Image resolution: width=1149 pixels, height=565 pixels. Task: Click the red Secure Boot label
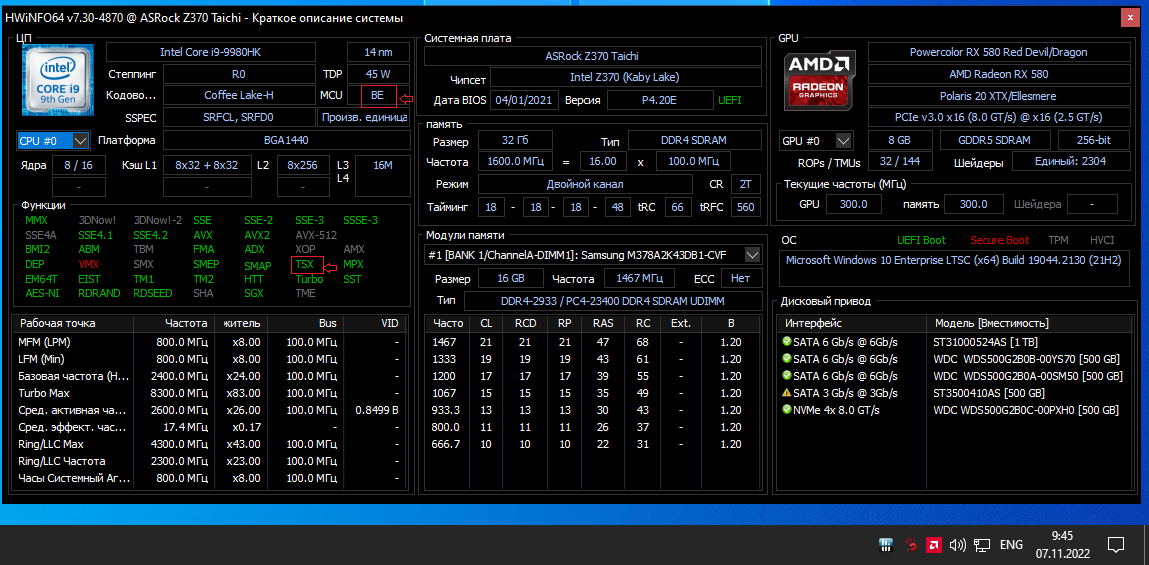(1000, 240)
